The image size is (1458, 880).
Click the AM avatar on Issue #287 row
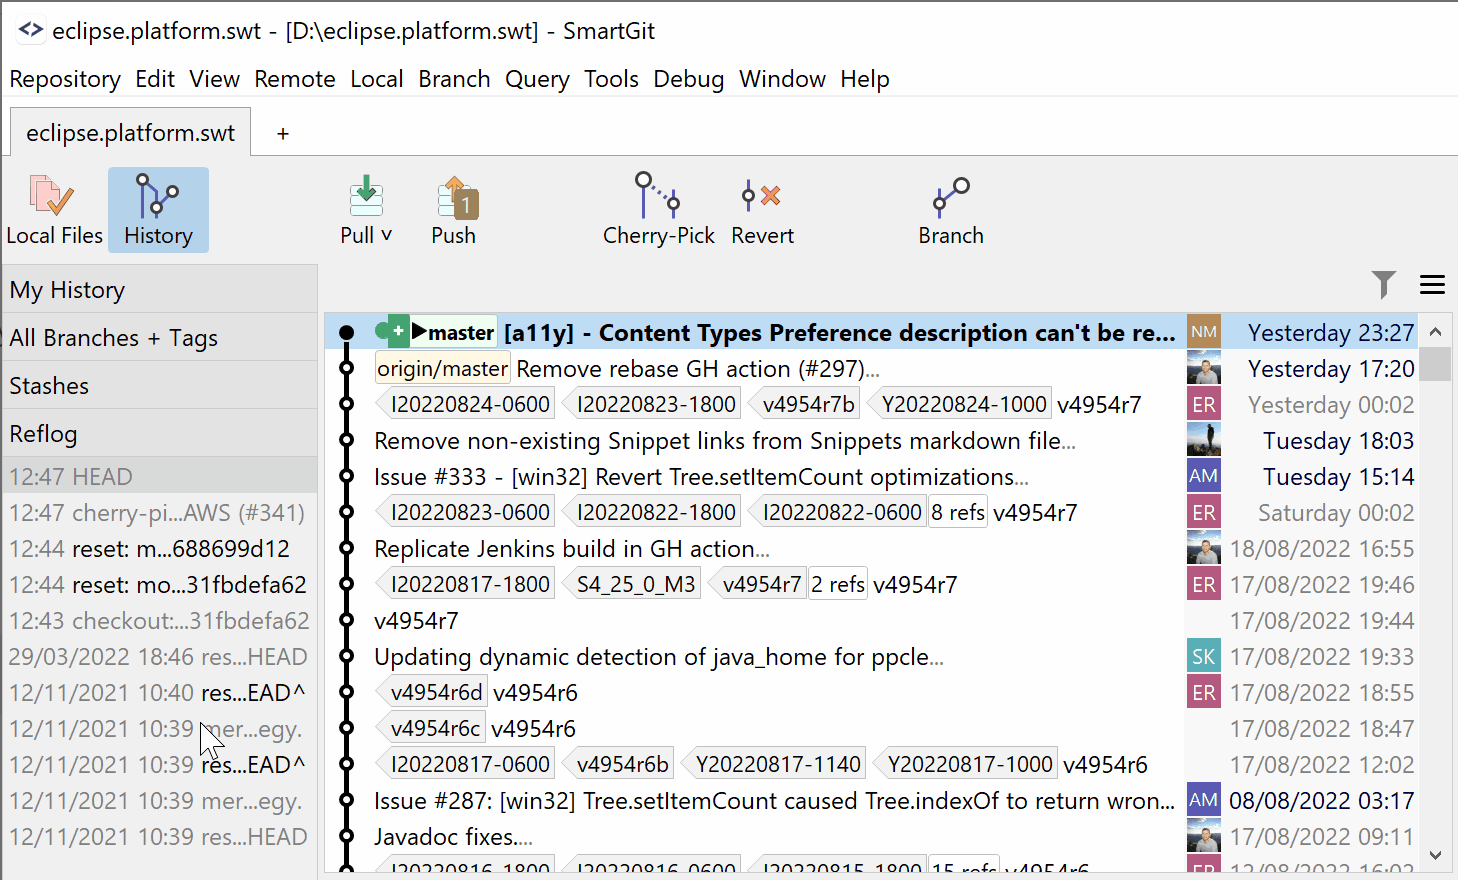click(x=1204, y=800)
